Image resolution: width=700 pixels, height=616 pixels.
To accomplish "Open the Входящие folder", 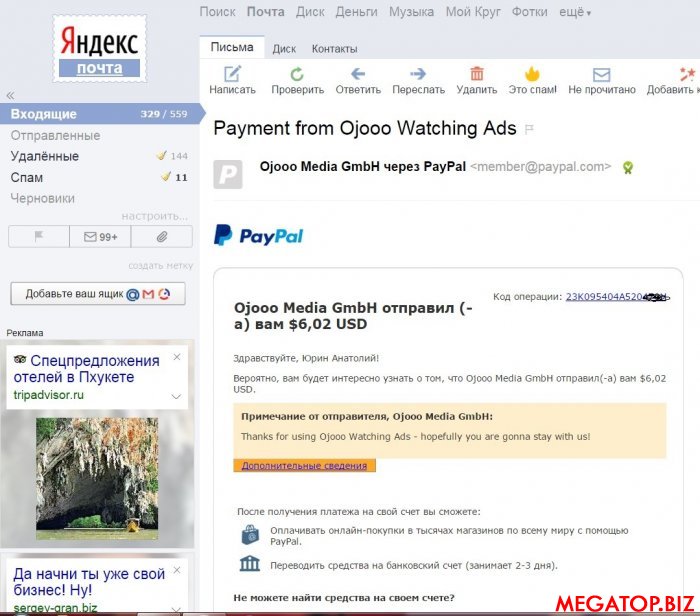I will coord(100,114).
